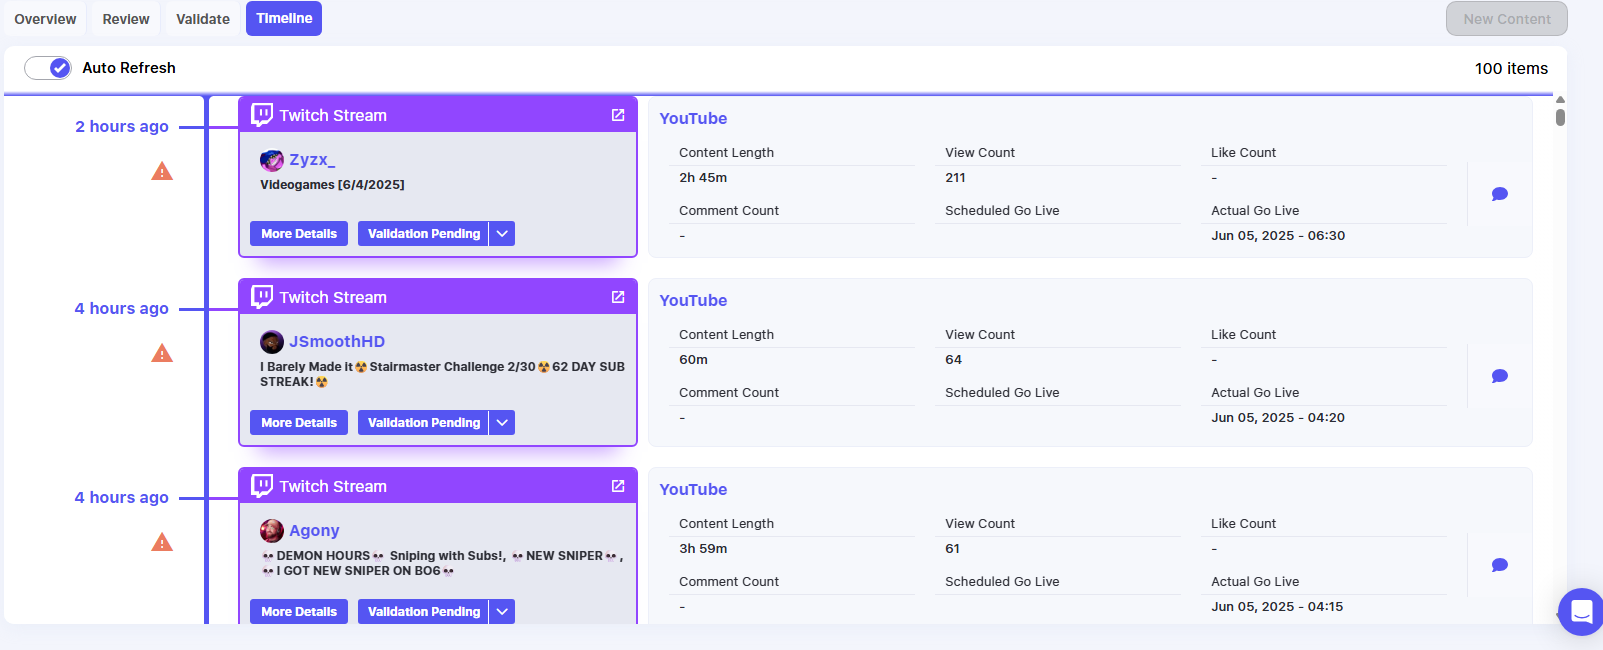Image resolution: width=1603 pixels, height=650 pixels.
Task: Open Zyzx_ channel link
Action: [x=312, y=160]
